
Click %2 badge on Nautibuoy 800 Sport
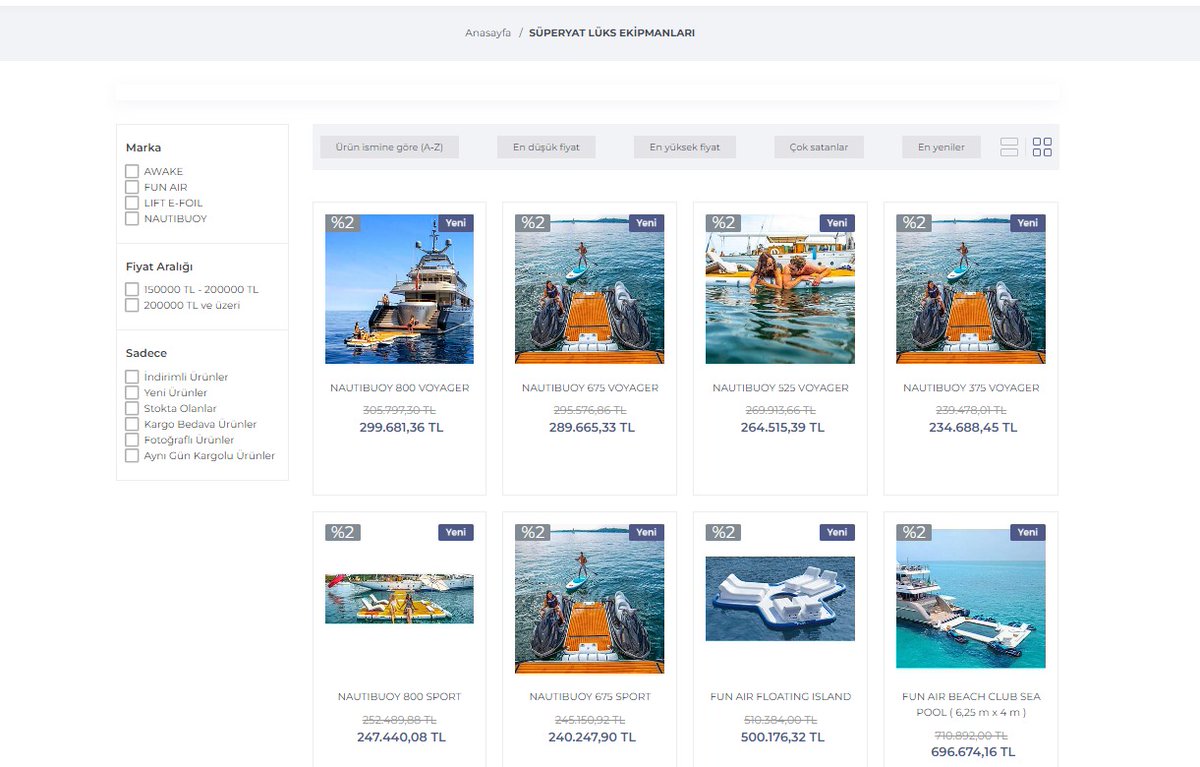click(342, 532)
